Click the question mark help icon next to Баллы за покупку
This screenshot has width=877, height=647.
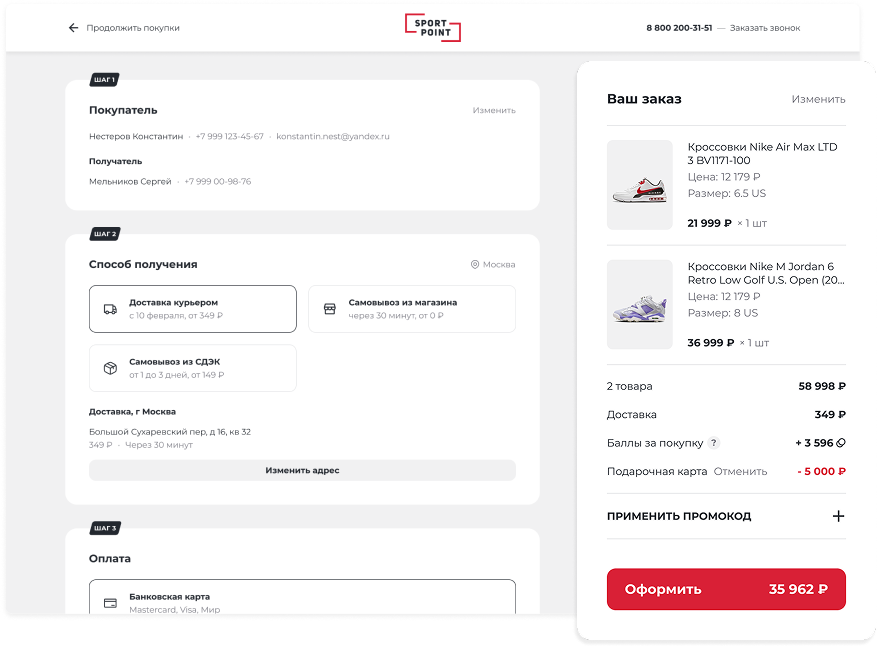[x=714, y=443]
